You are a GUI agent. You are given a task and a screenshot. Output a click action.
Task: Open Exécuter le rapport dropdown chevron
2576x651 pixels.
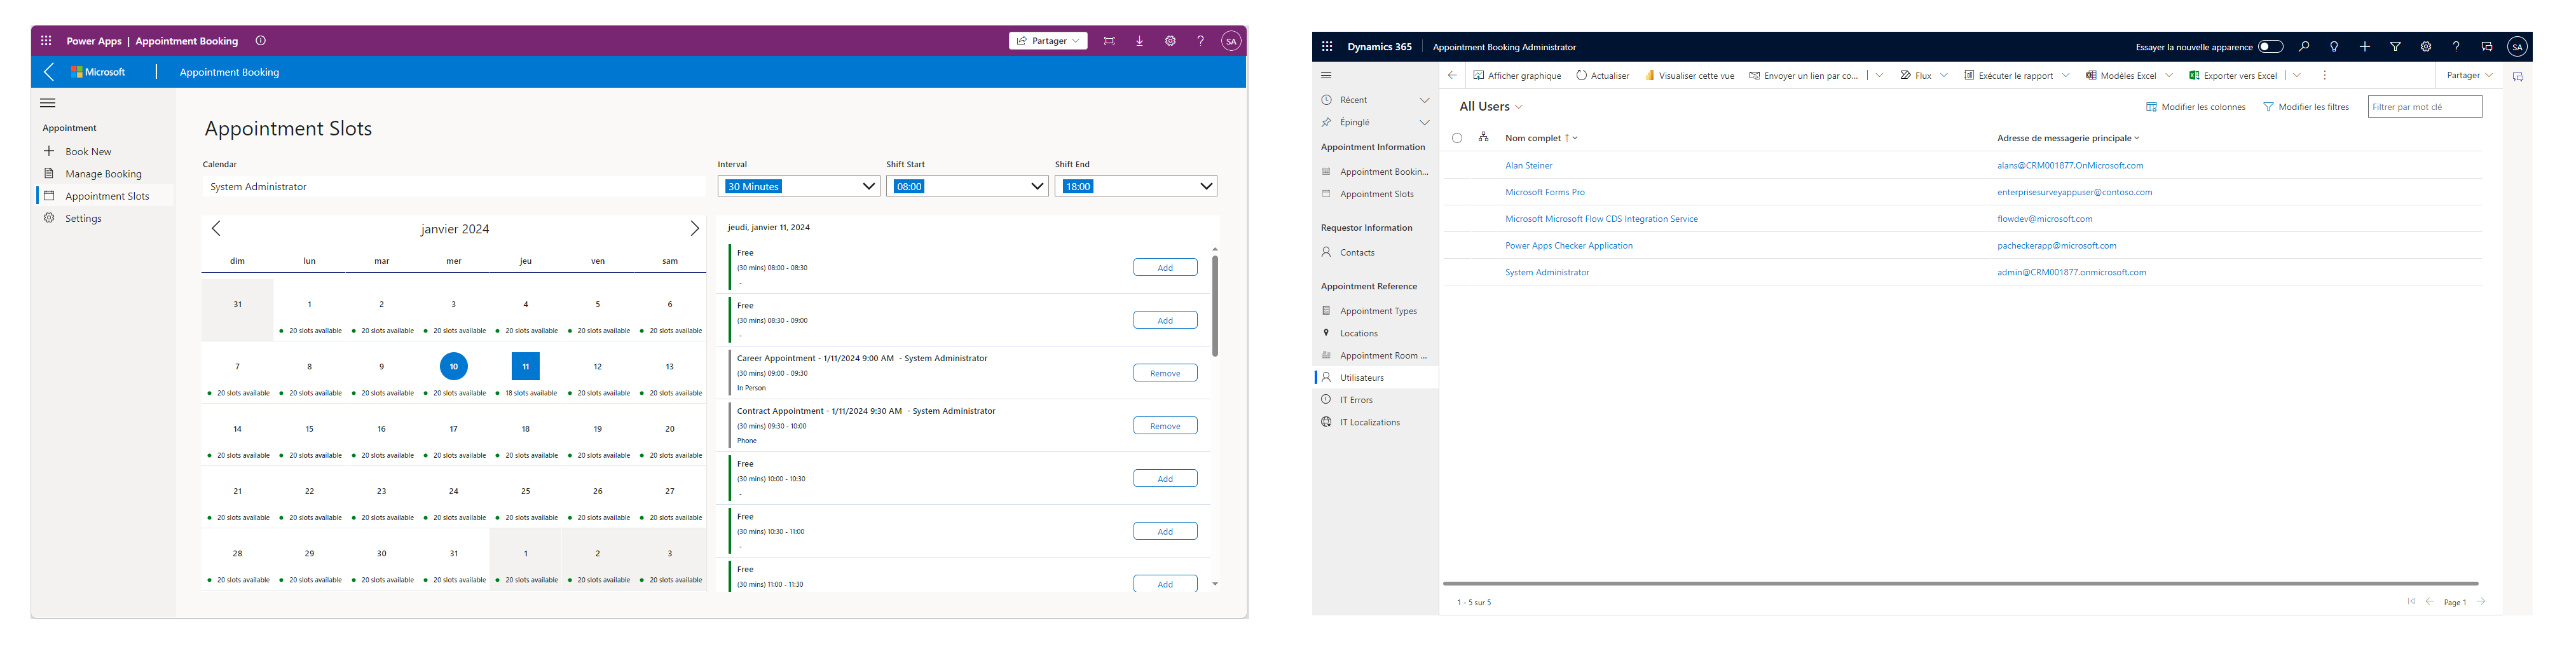click(2066, 76)
